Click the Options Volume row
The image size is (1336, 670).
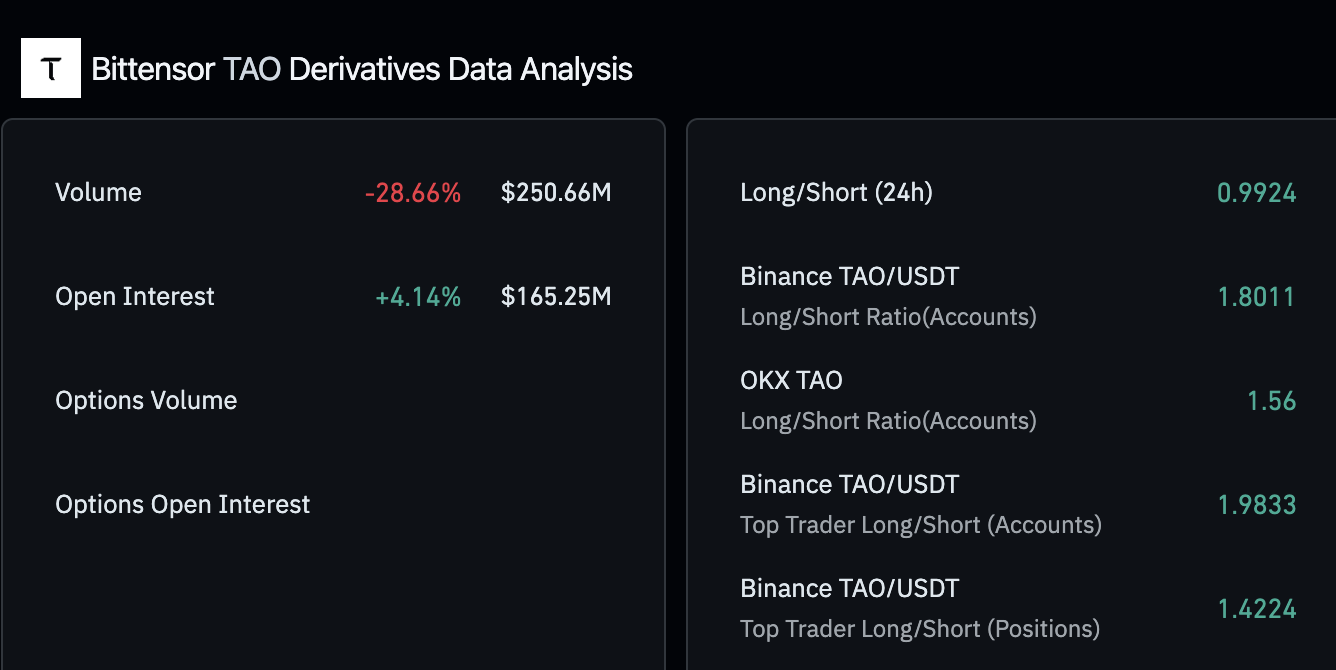coord(146,401)
